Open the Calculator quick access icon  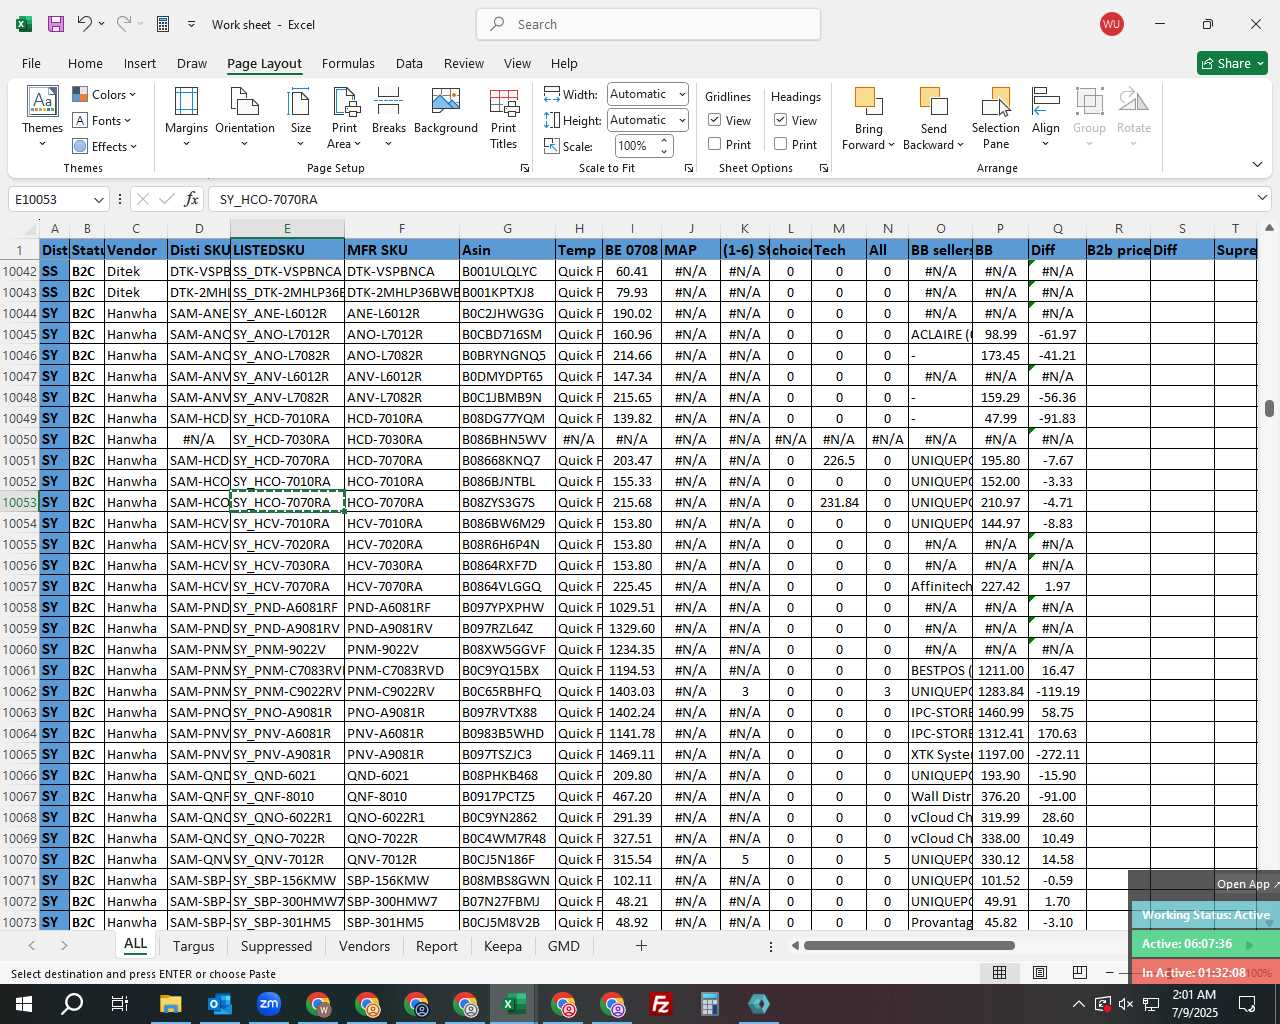(163, 24)
